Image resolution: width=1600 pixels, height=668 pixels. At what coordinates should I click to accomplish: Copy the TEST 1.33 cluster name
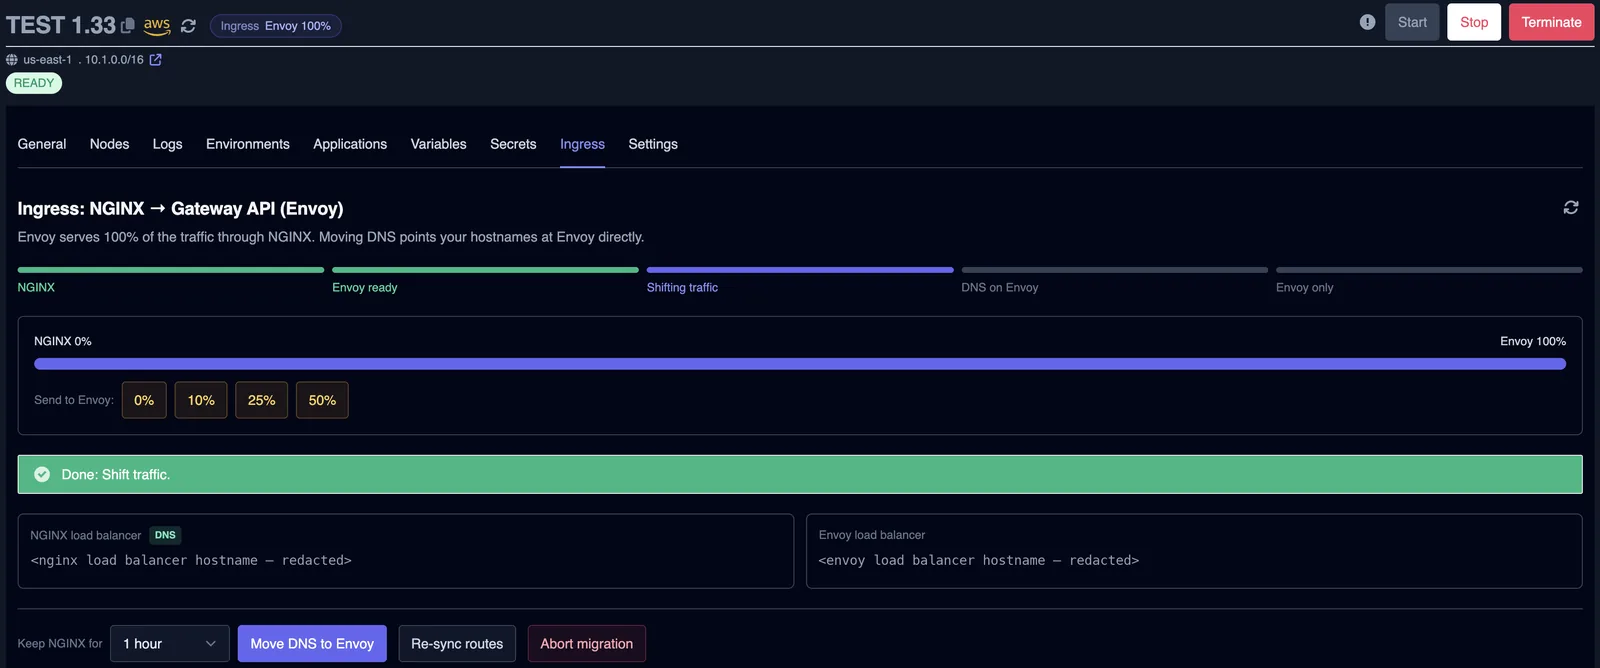click(128, 26)
